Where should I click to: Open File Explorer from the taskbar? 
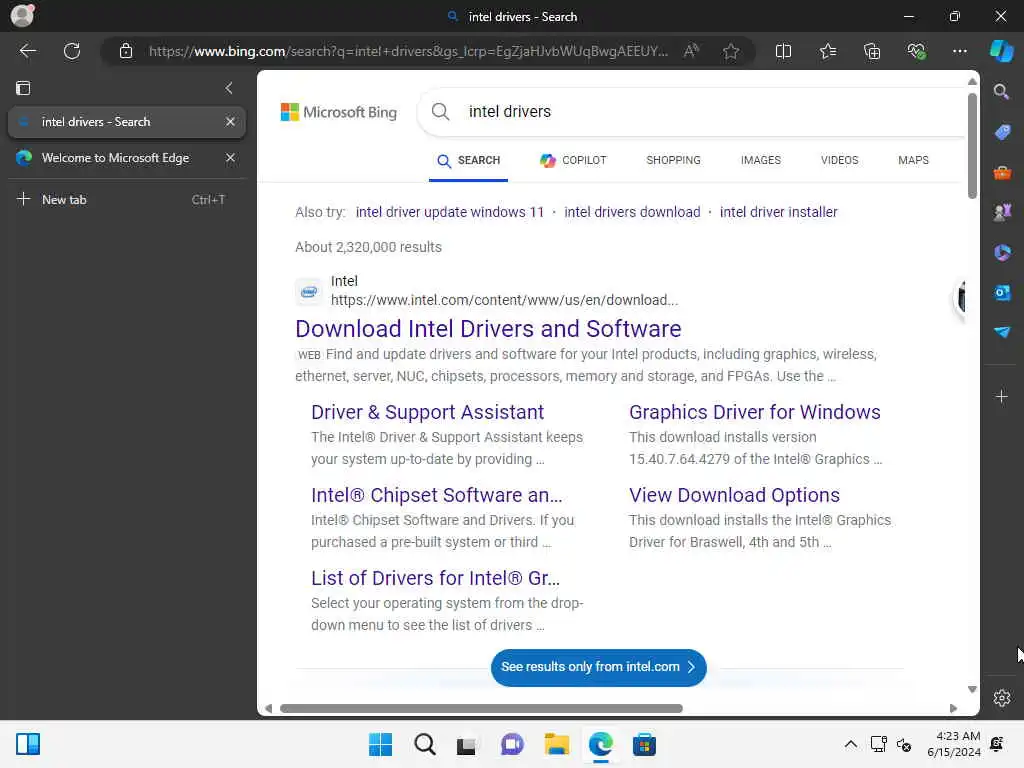[x=556, y=744]
